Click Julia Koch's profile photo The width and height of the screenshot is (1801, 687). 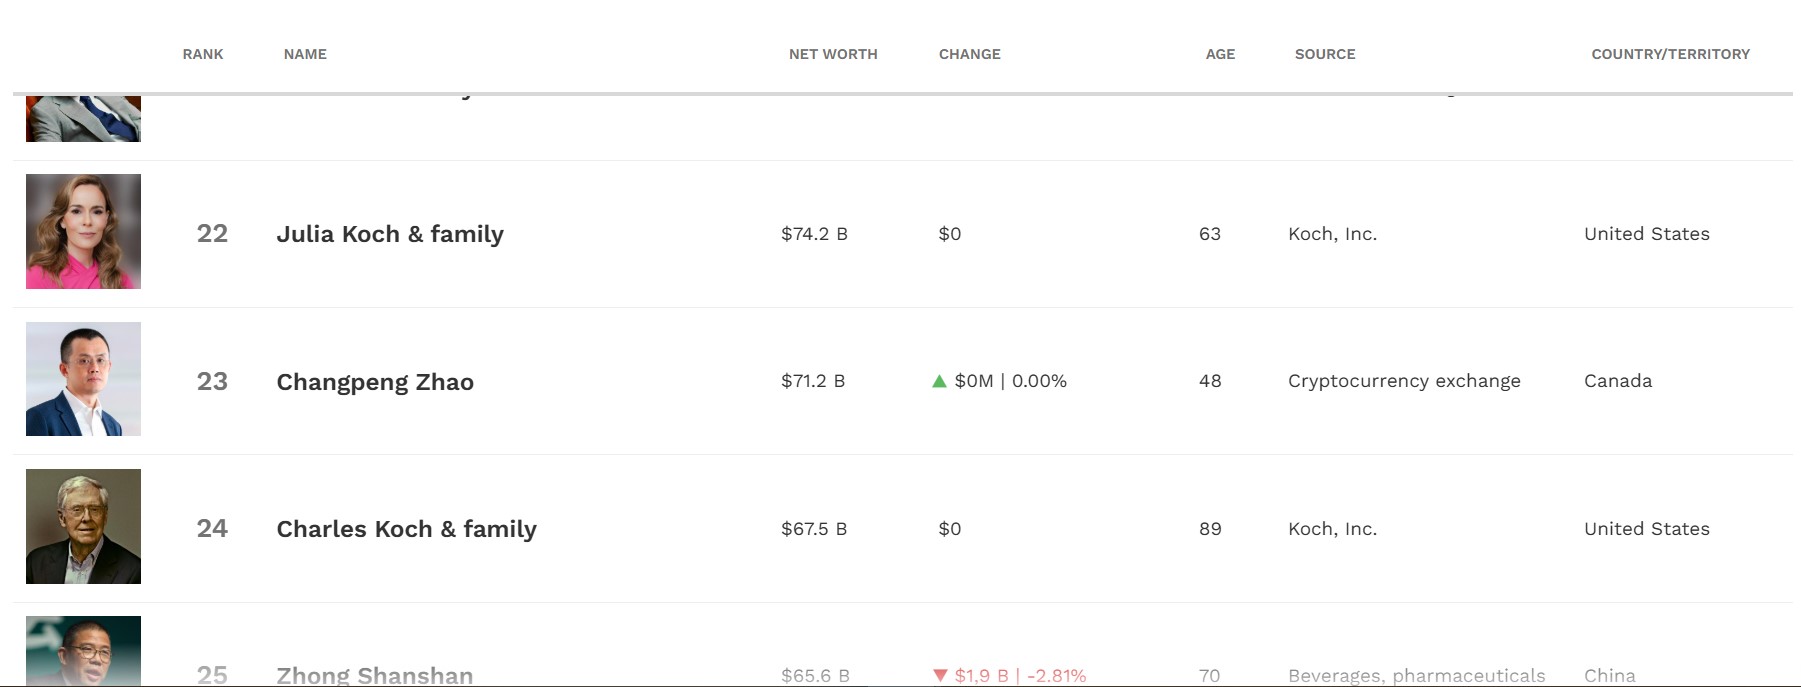(83, 231)
